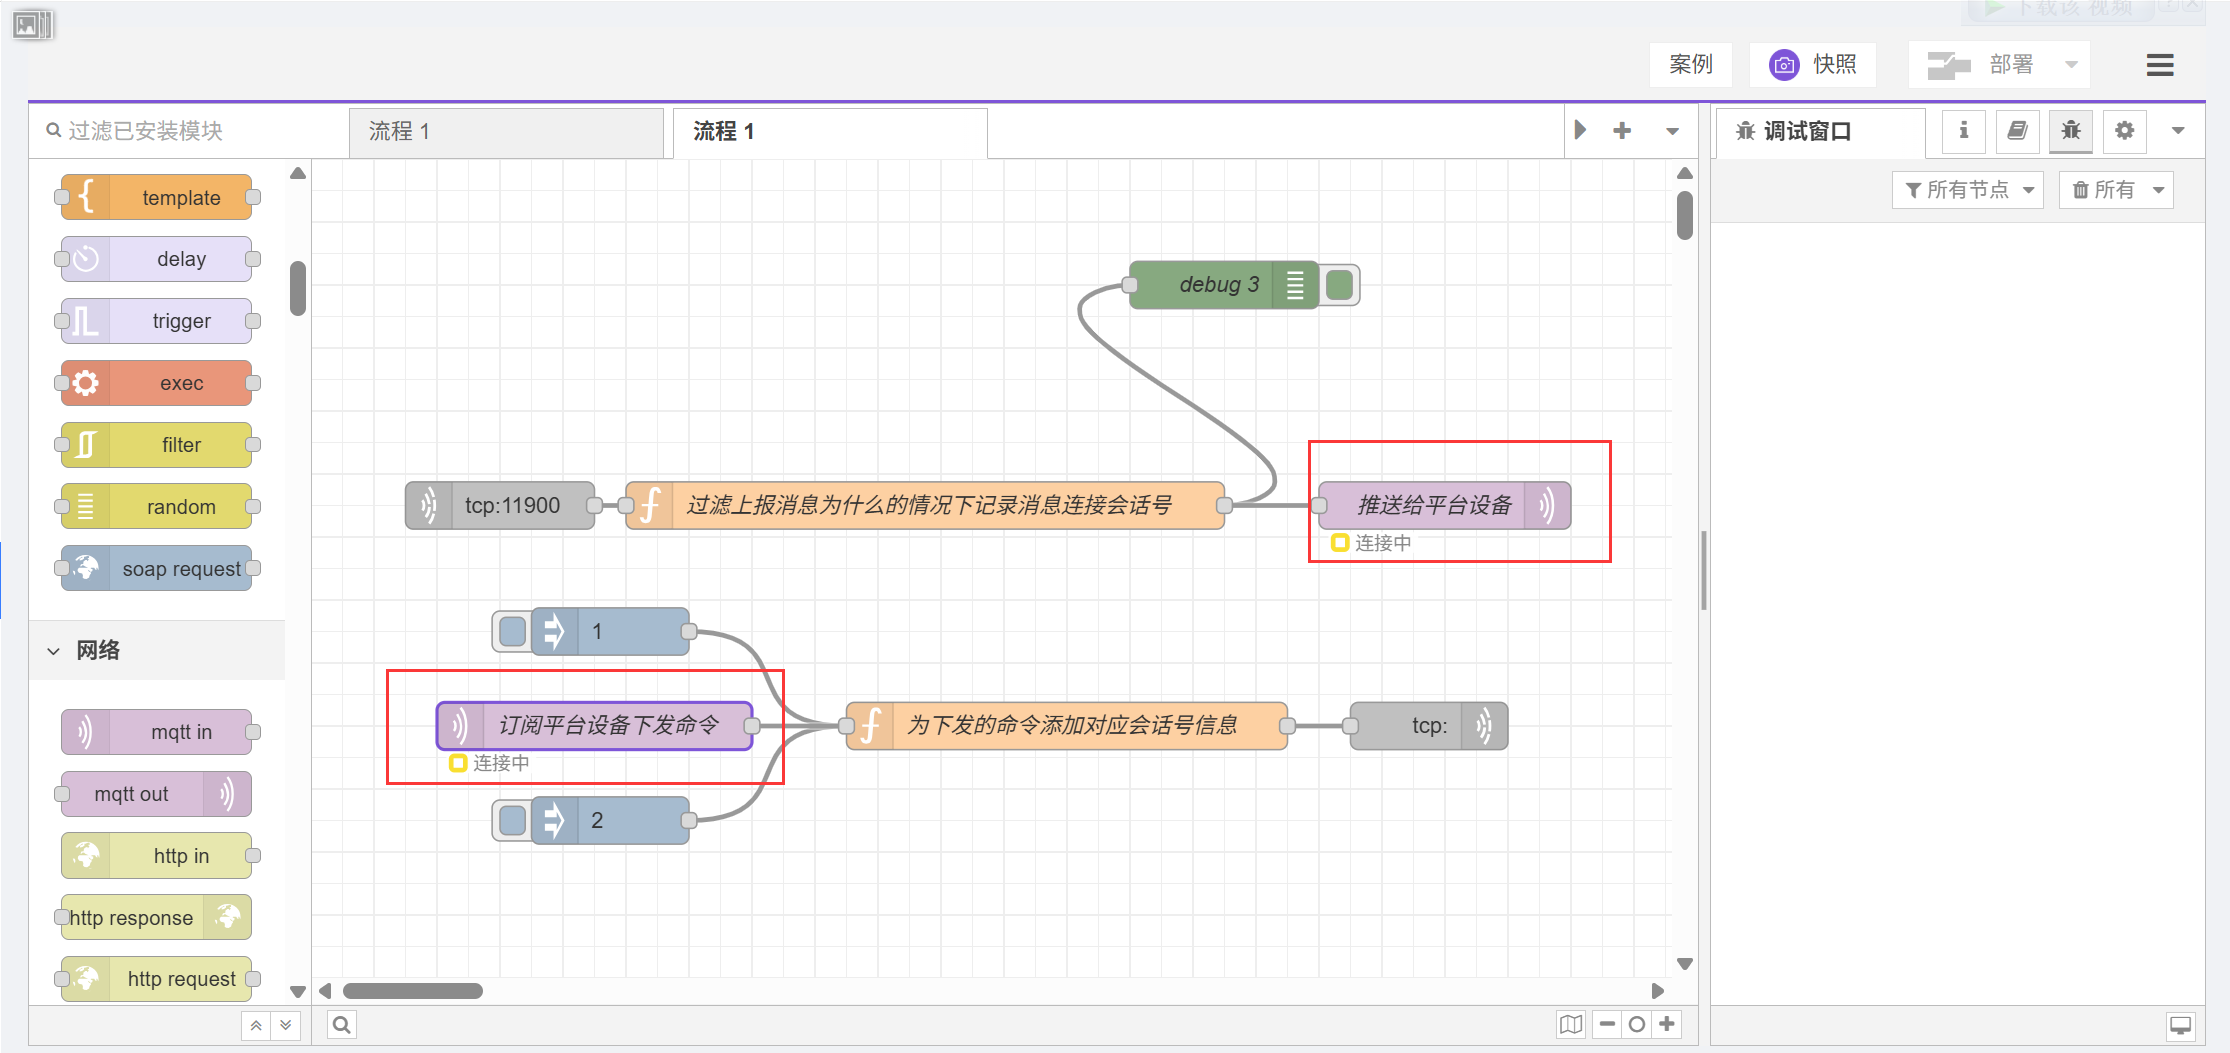
Task: Toggle the navigator map icon
Action: pyautogui.click(x=1571, y=1025)
